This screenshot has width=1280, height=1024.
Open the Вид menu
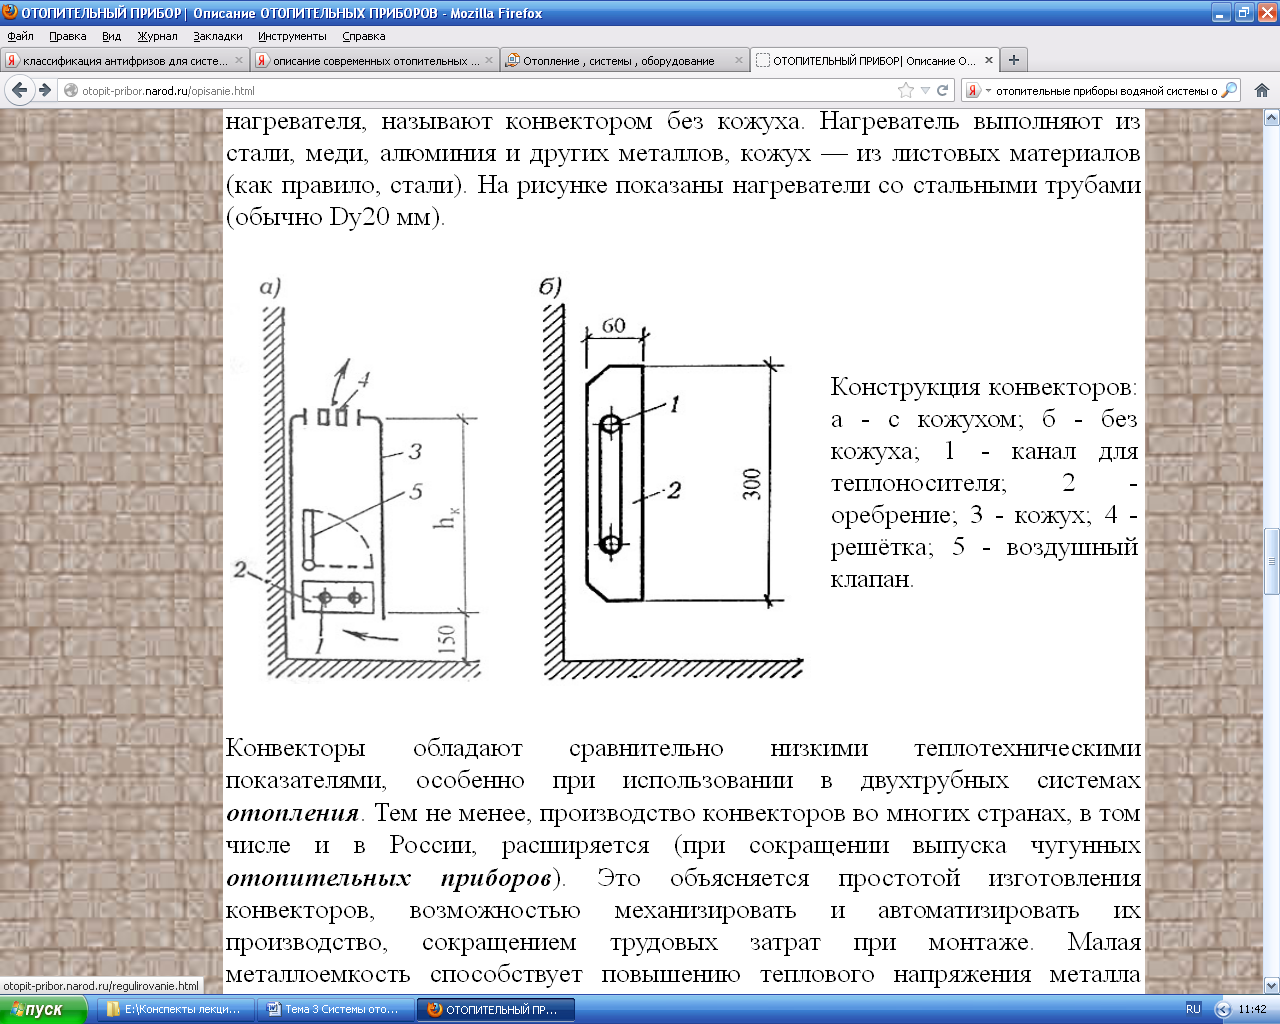pos(111,36)
